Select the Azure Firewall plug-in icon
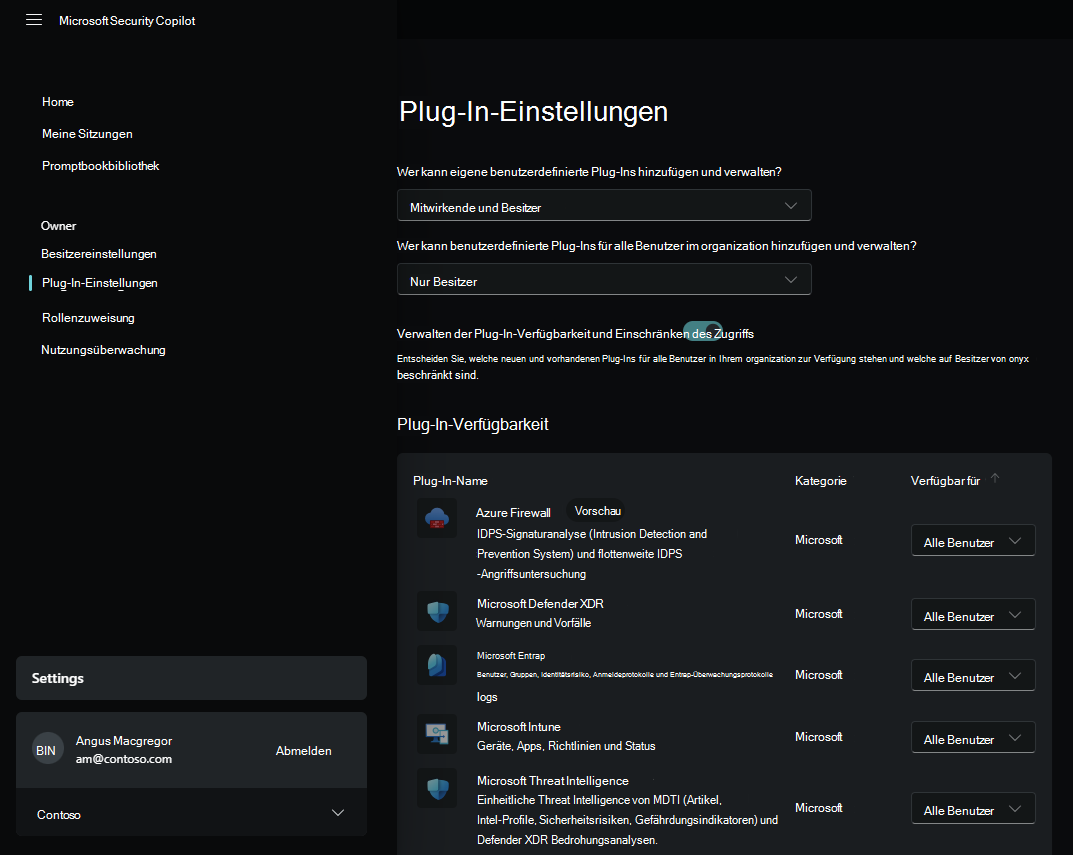Viewport: 1073px width, 855px height. point(437,518)
